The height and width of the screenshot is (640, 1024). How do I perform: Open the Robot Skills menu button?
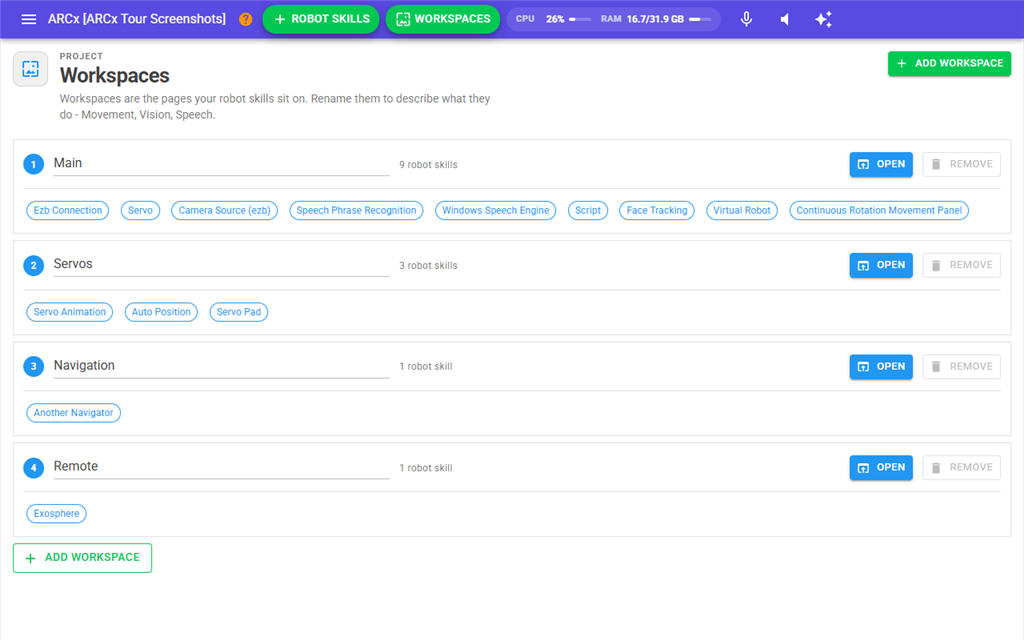click(x=321, y=19)
